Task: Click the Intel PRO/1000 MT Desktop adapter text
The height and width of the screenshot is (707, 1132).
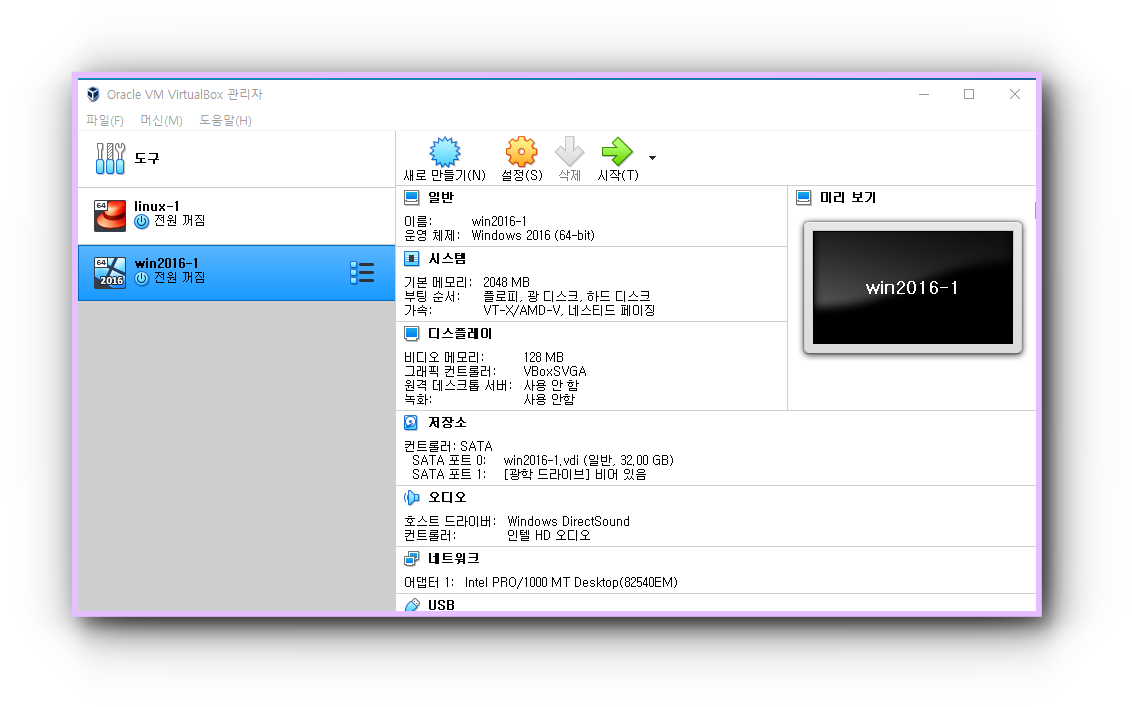Action: pos(571,583)
